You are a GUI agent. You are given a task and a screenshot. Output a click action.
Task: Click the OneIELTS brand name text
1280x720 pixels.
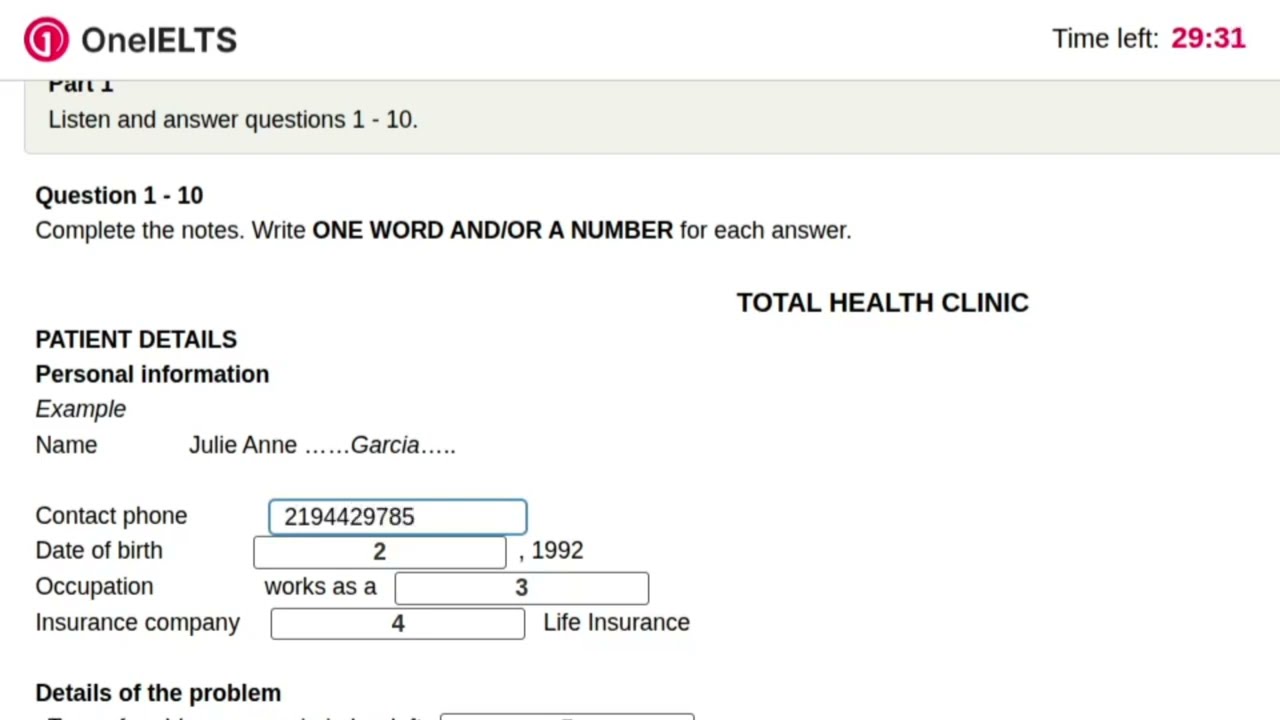coord(159,40)
